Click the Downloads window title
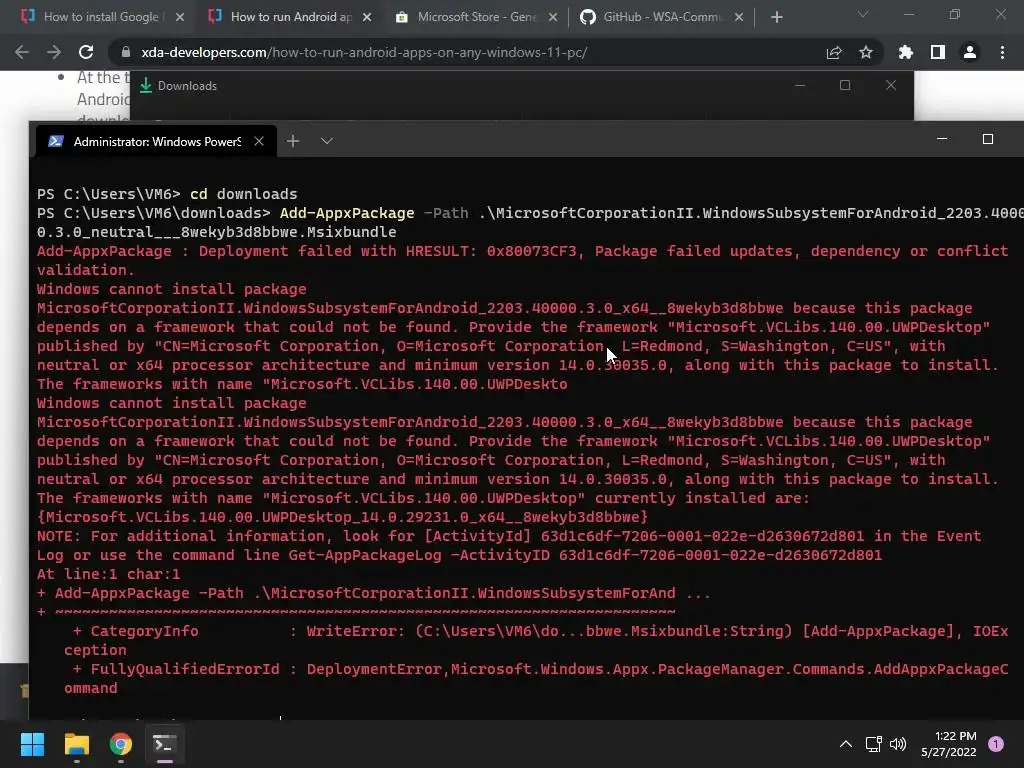 pyautogui.click(x=187, y=86)
